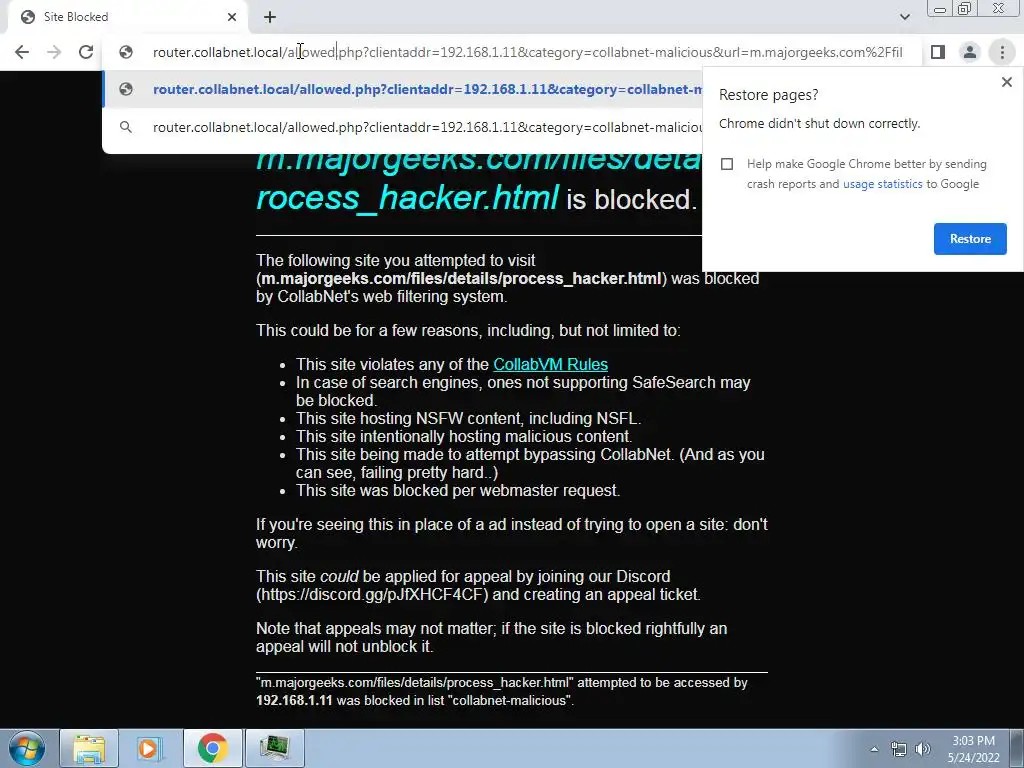The width and height of the screenshot is (1024, 768).
Task: Show hidden tray icons arrow
Action: pos(874,749)
